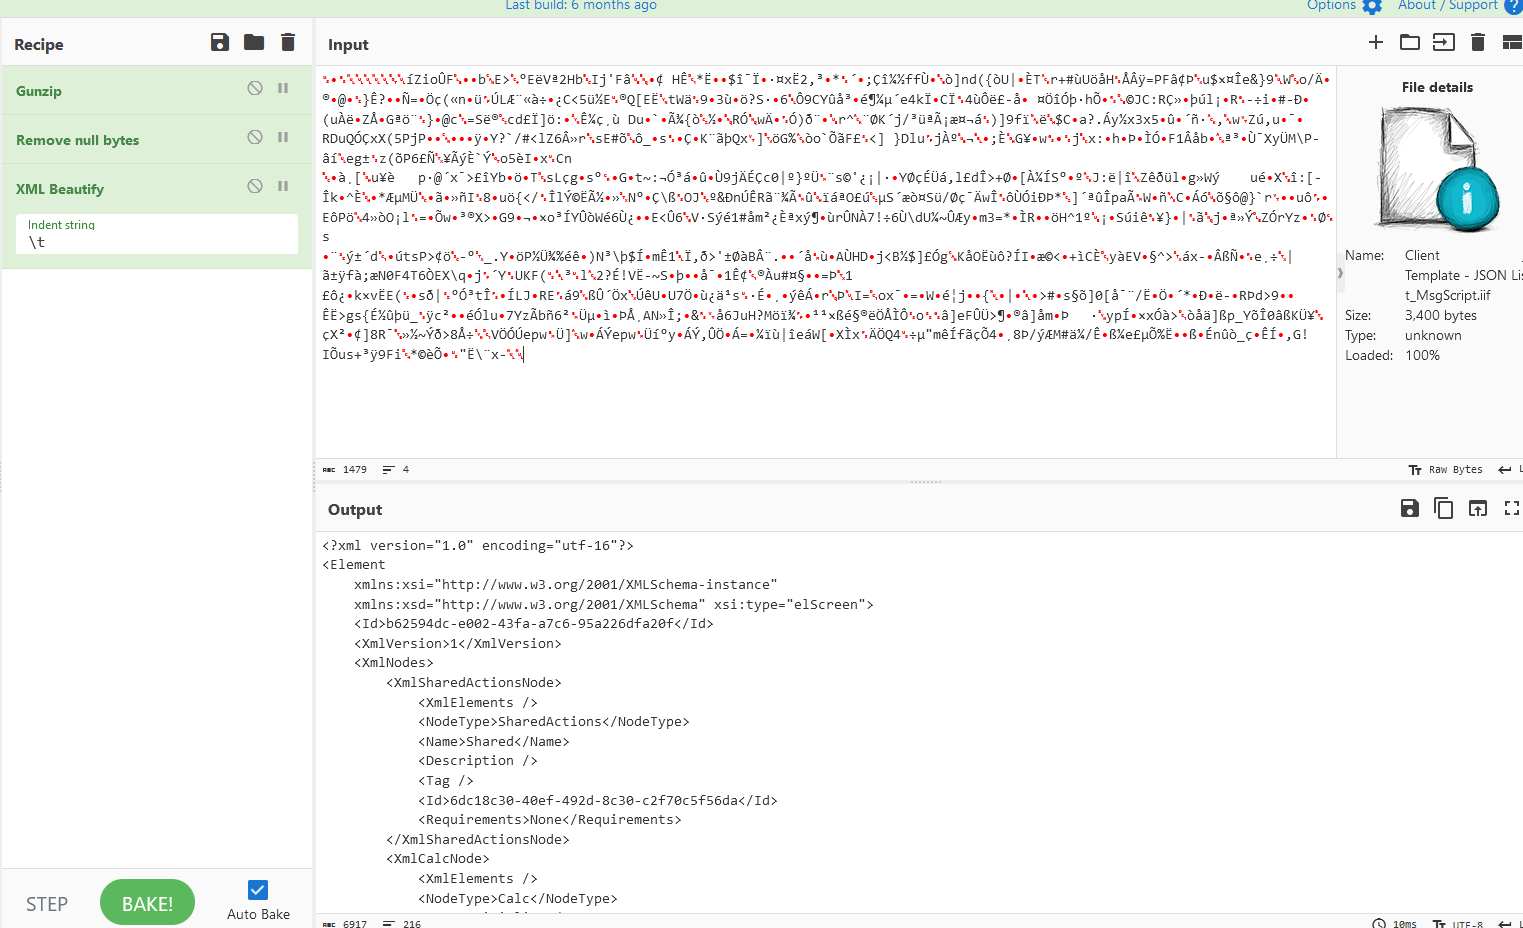Load a saved recipe from the library

(253, 42)
